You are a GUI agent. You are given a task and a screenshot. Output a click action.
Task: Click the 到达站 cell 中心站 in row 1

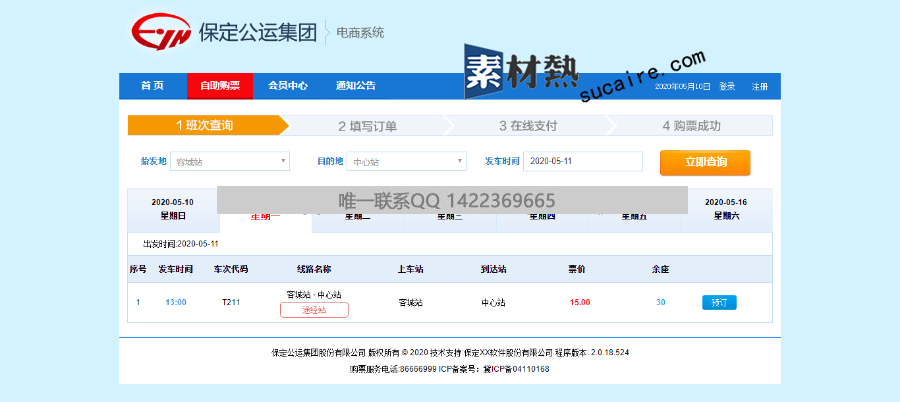pos(494,303)
